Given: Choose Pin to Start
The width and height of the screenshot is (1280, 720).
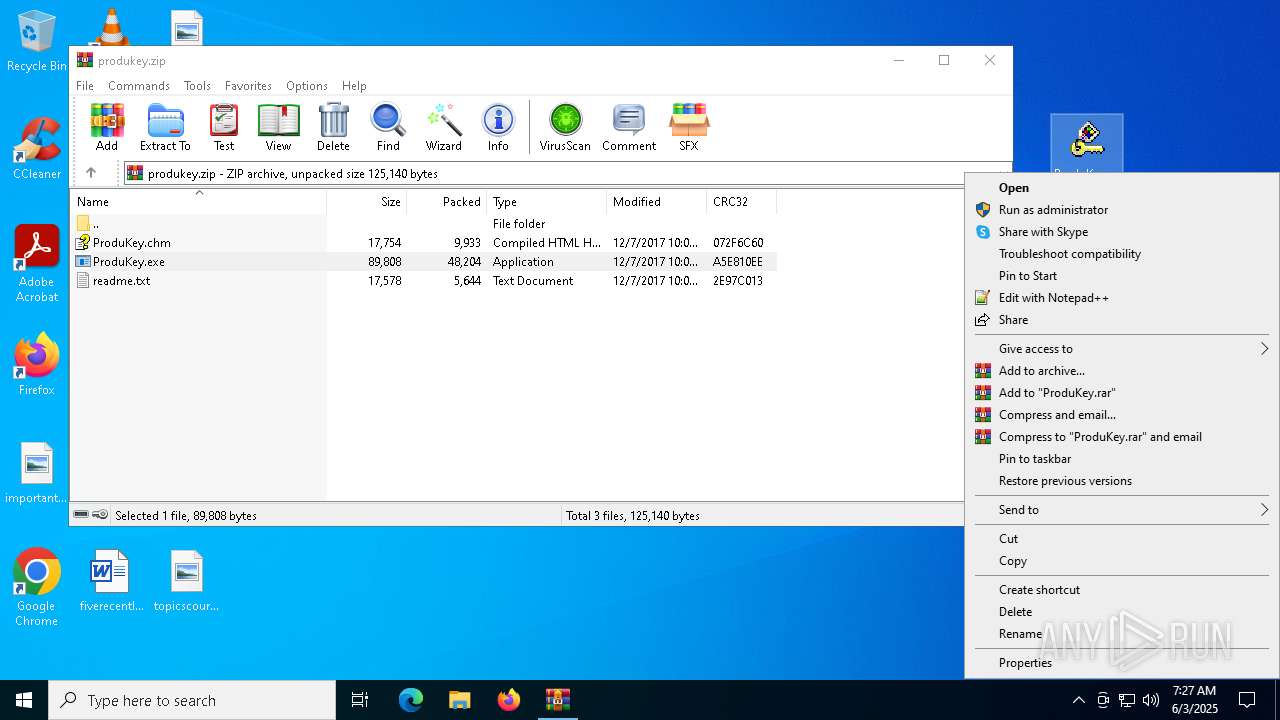Looking at the screenshot, I should tap(1121, 276).
